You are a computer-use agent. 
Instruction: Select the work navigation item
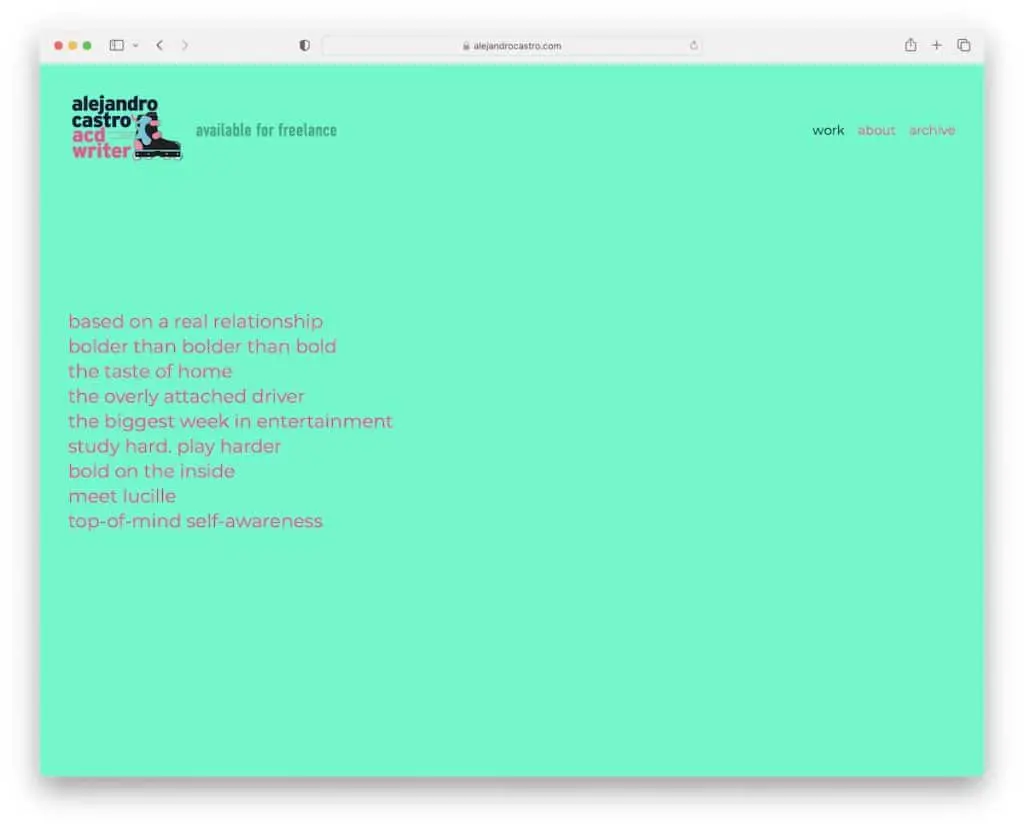coord(828,130)
